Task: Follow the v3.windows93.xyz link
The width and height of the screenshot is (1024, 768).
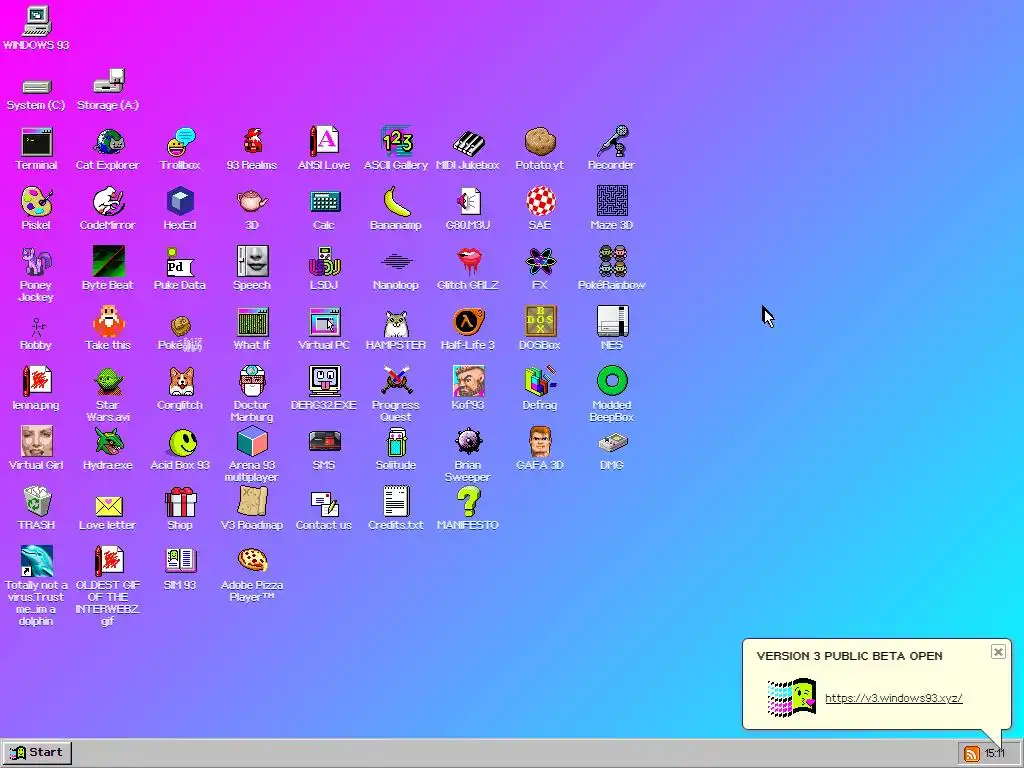Action: click(893, 698)
